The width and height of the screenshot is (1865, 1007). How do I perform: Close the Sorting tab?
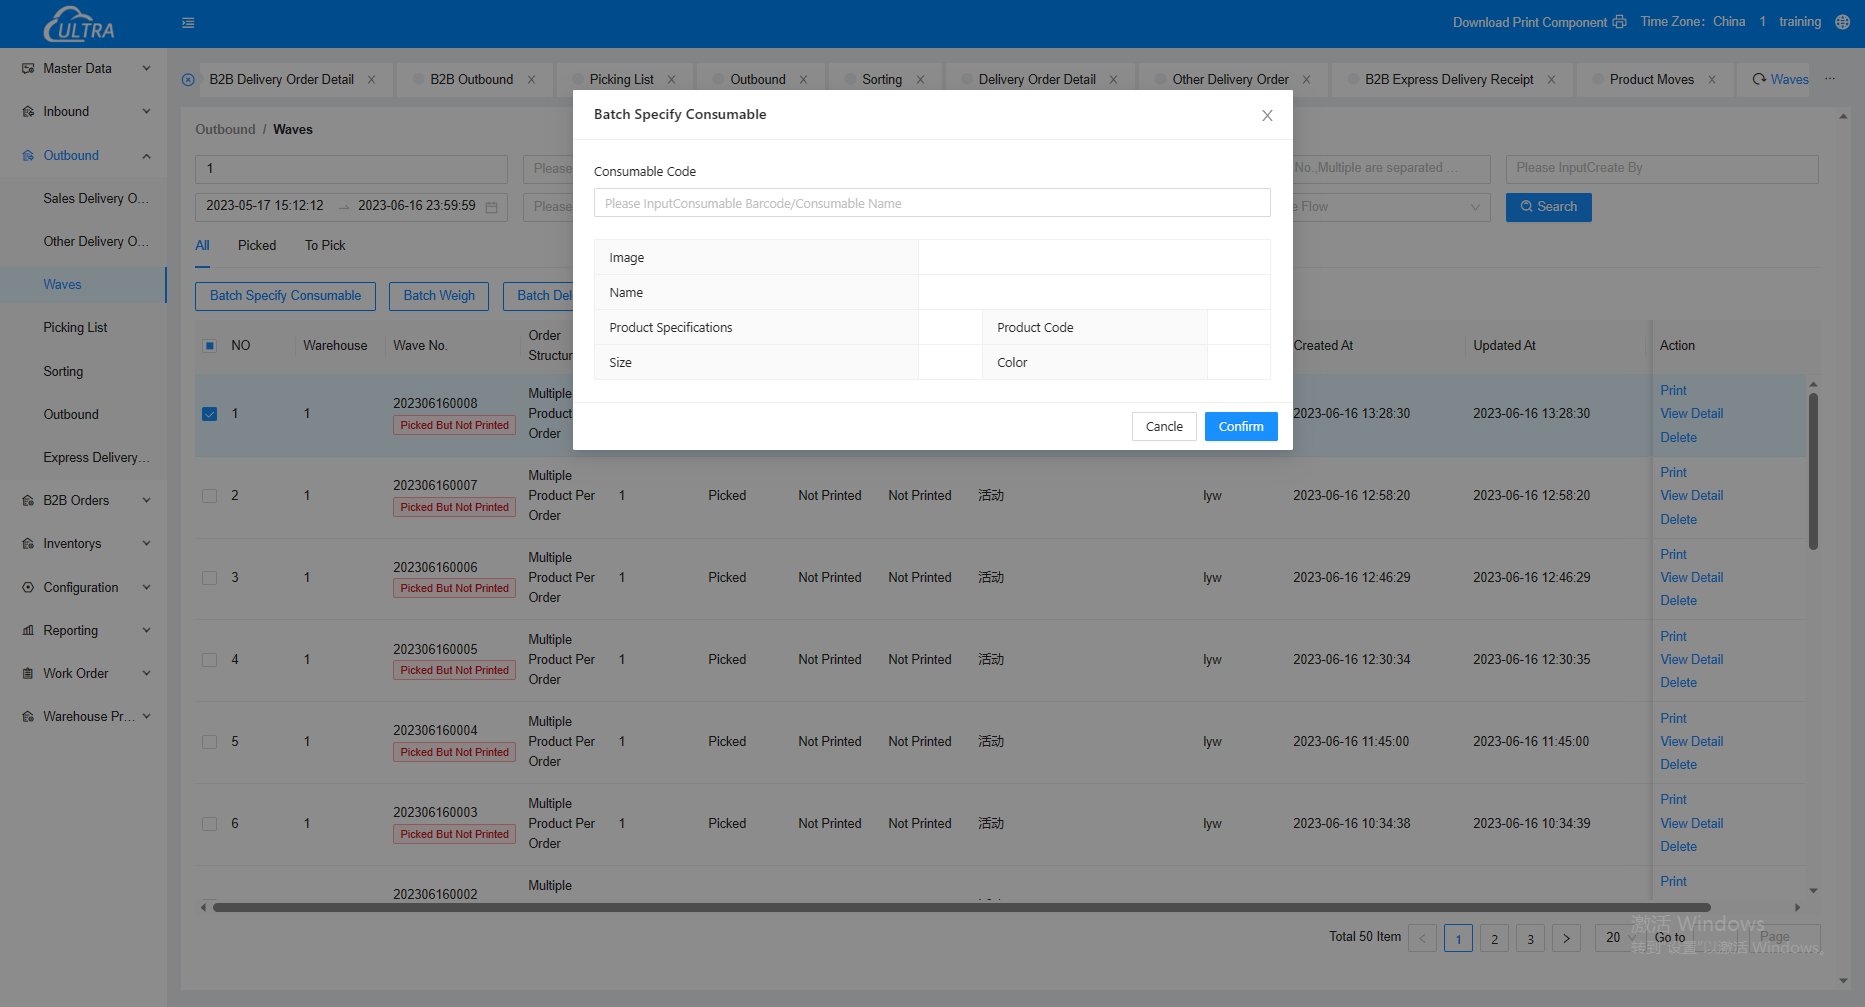click(x=920, y=80)
